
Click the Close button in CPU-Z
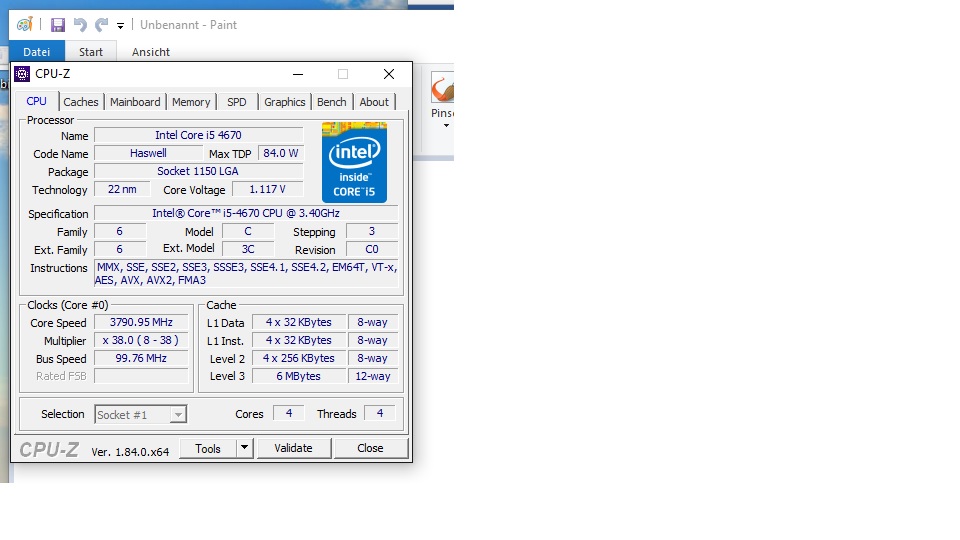point(370,448)
